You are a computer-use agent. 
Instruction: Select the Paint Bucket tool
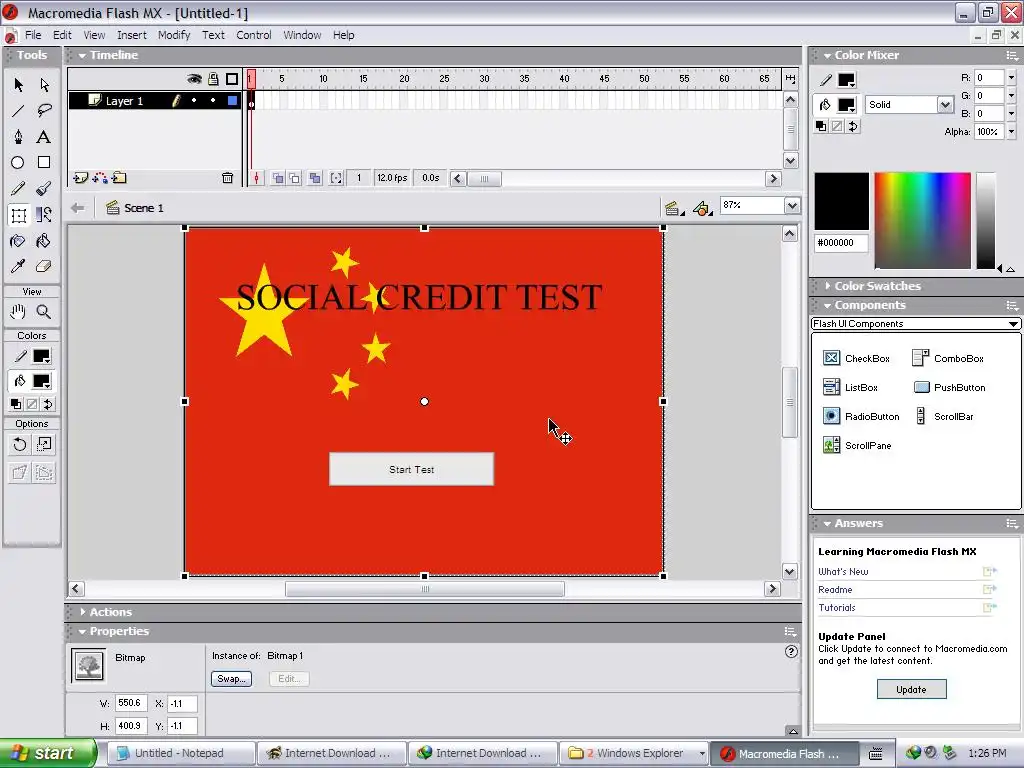coord(44,241)
